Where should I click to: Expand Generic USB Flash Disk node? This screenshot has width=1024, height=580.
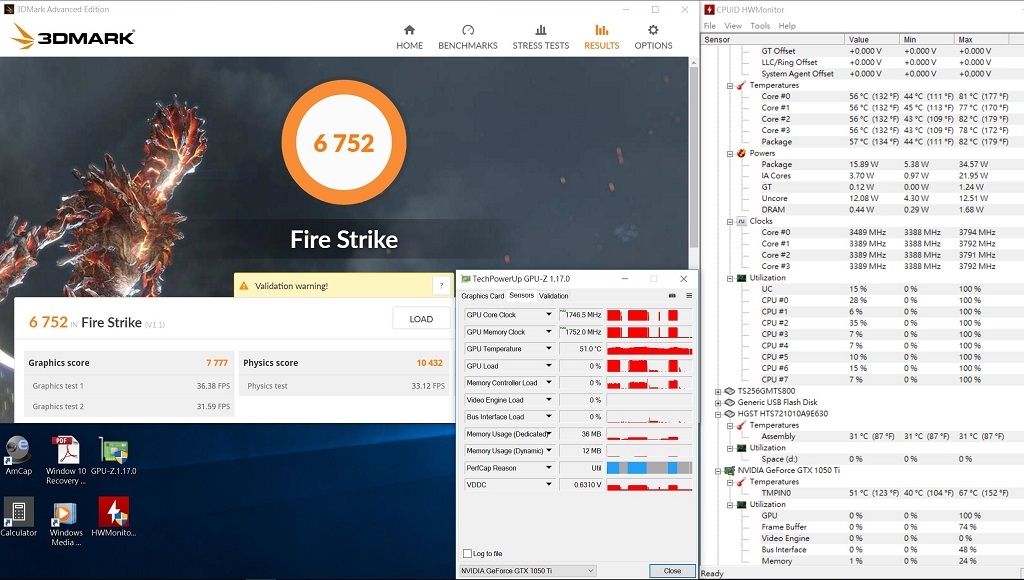point(718,402)
